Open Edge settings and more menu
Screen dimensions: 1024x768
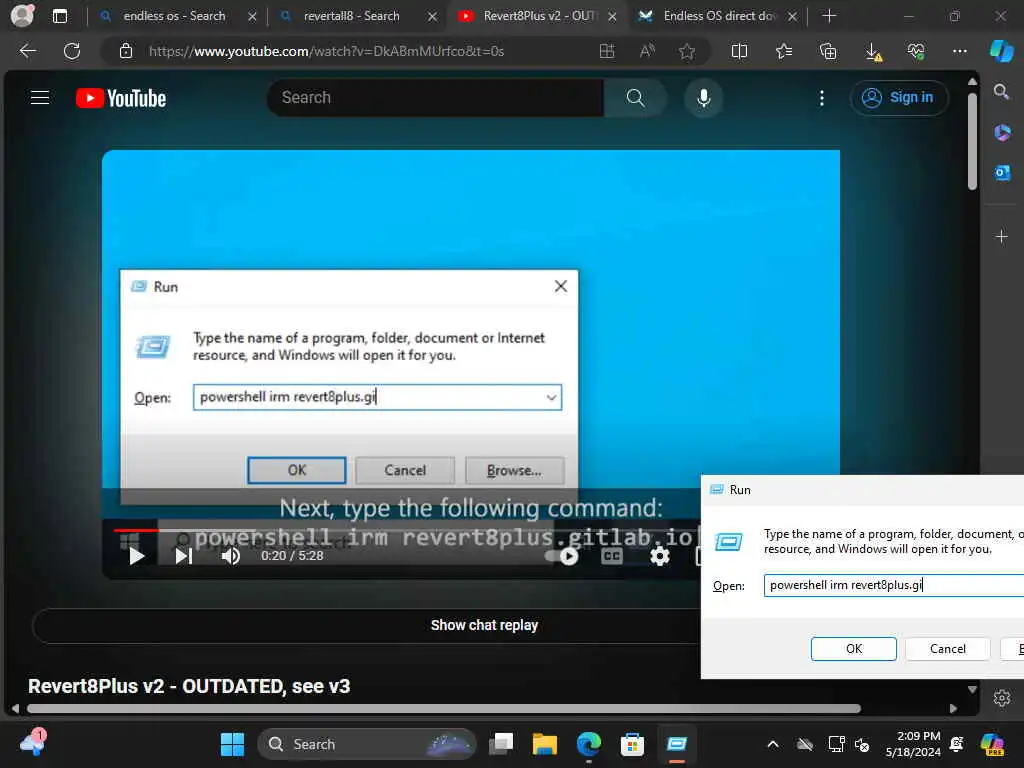tap(959, 51)
